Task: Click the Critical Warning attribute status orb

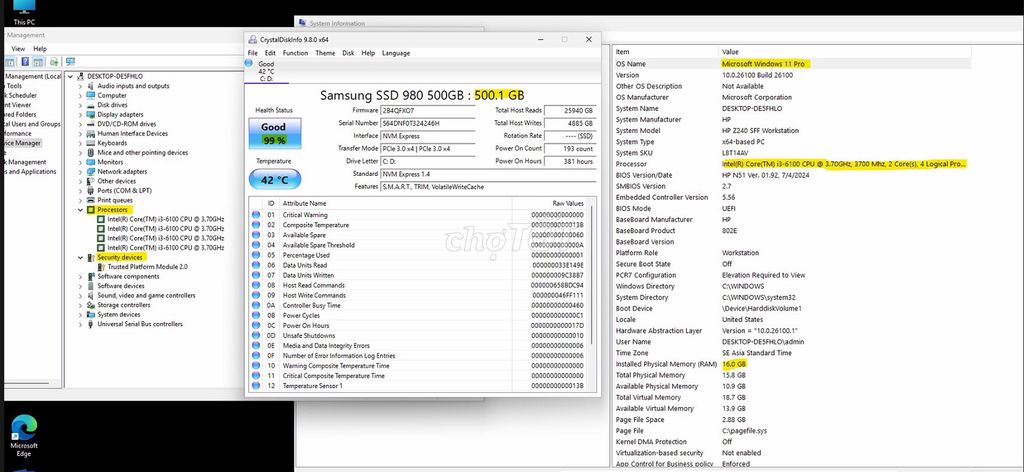Action: 256,215
